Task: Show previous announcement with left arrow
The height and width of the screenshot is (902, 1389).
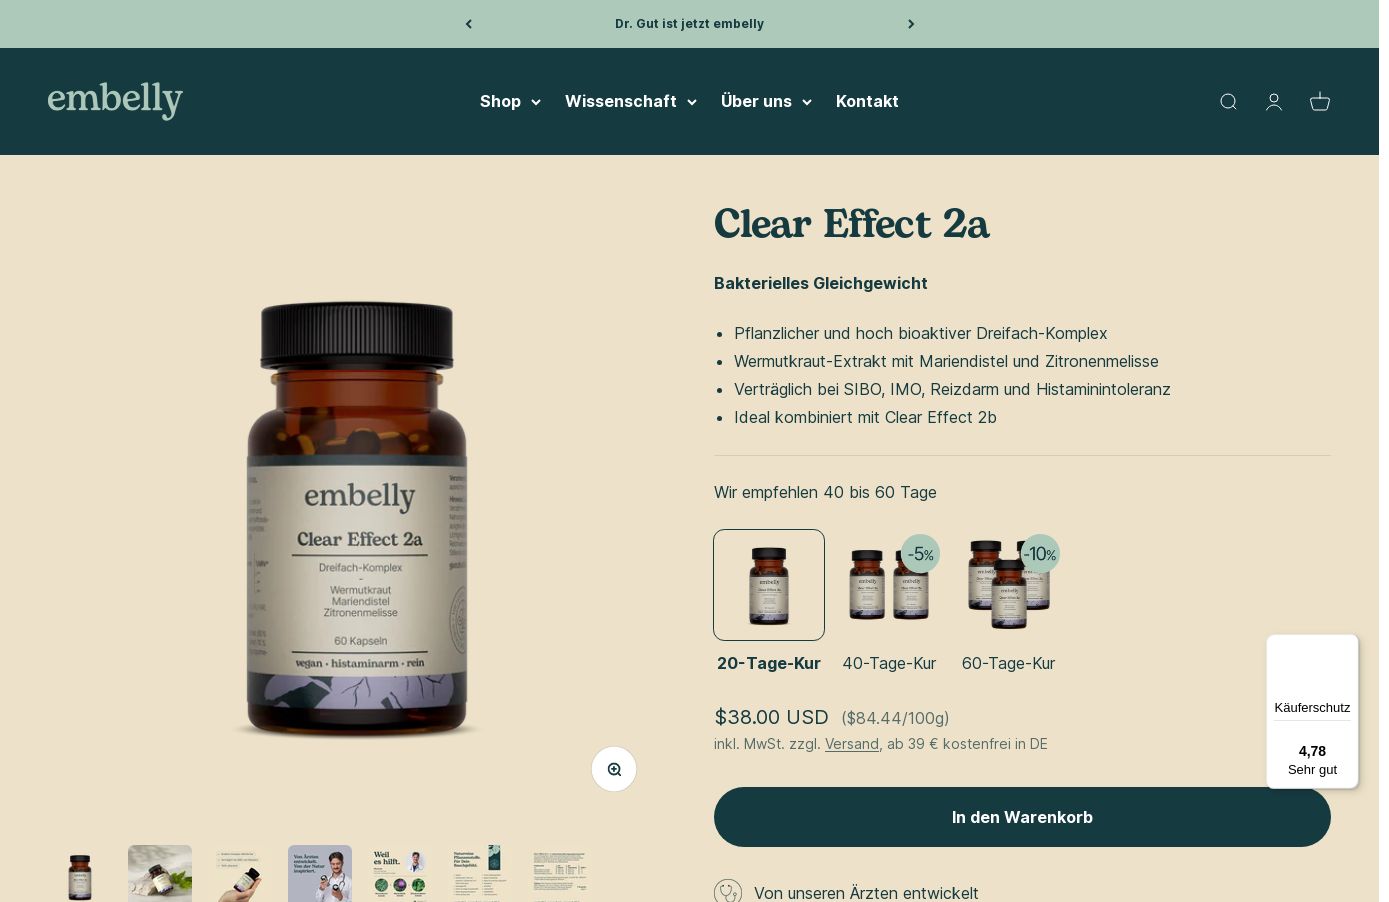Action: tap(468, 24)
